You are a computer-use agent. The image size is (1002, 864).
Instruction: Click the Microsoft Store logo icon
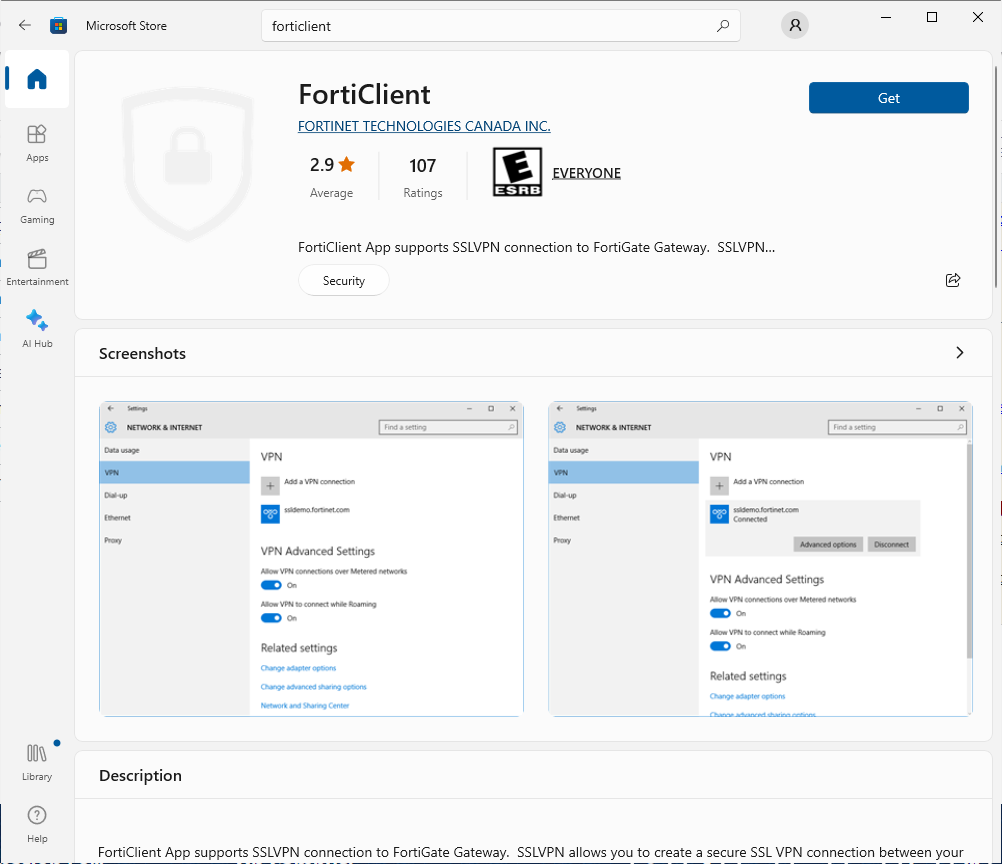click(59, 26)
